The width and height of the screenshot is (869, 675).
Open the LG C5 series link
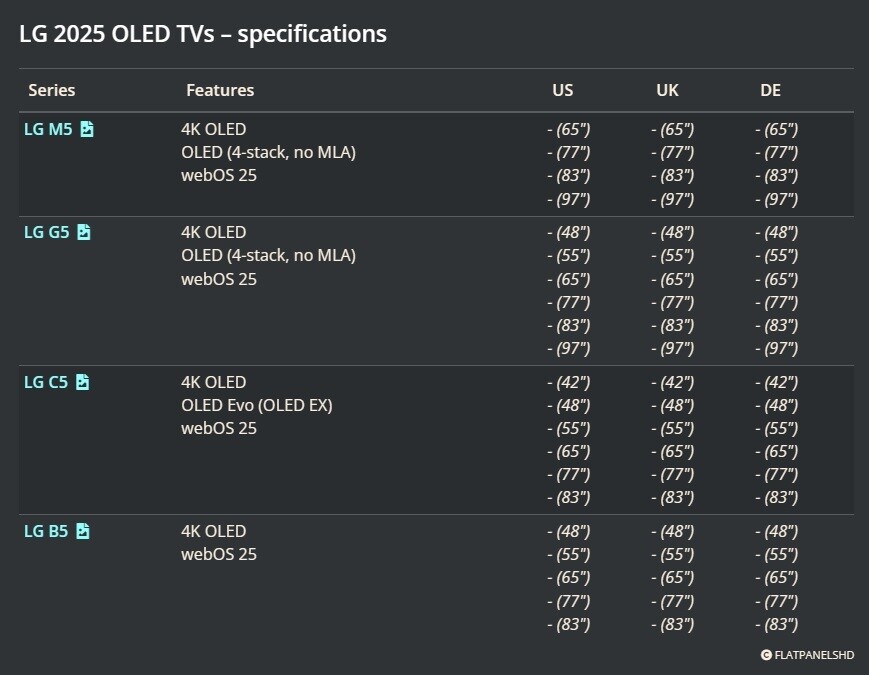point(46,382)
